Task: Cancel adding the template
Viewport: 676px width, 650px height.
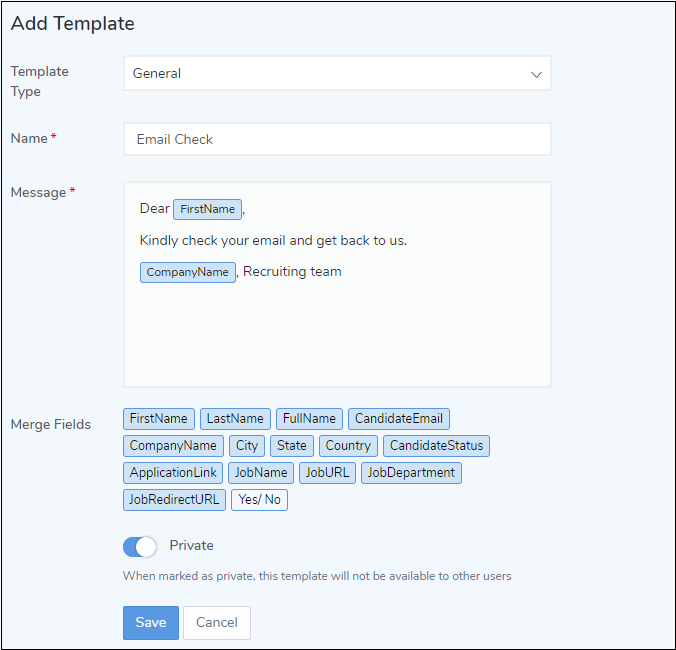Action: (216, 622)
